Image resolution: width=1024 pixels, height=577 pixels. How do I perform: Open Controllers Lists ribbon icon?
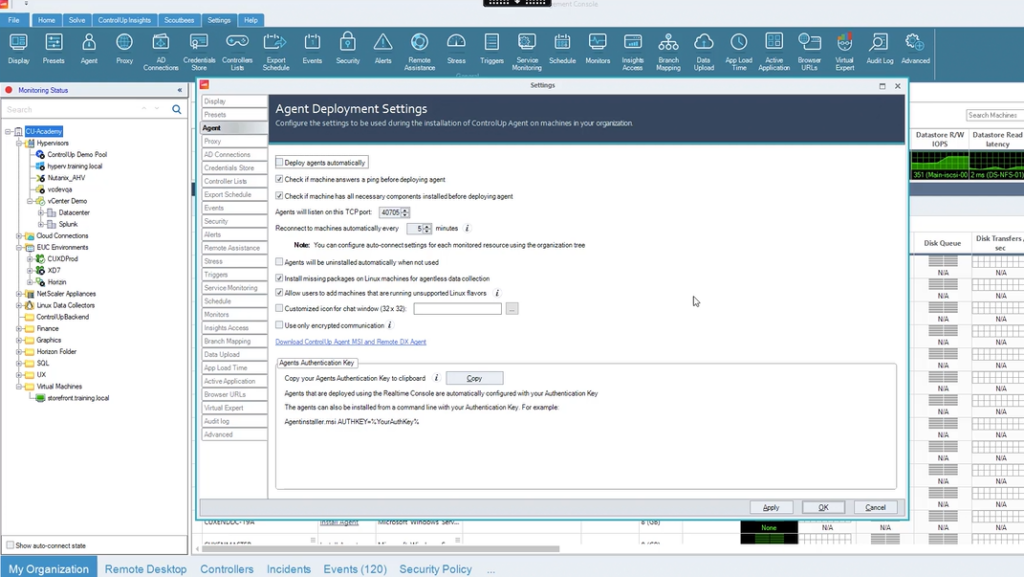[237, 52]
